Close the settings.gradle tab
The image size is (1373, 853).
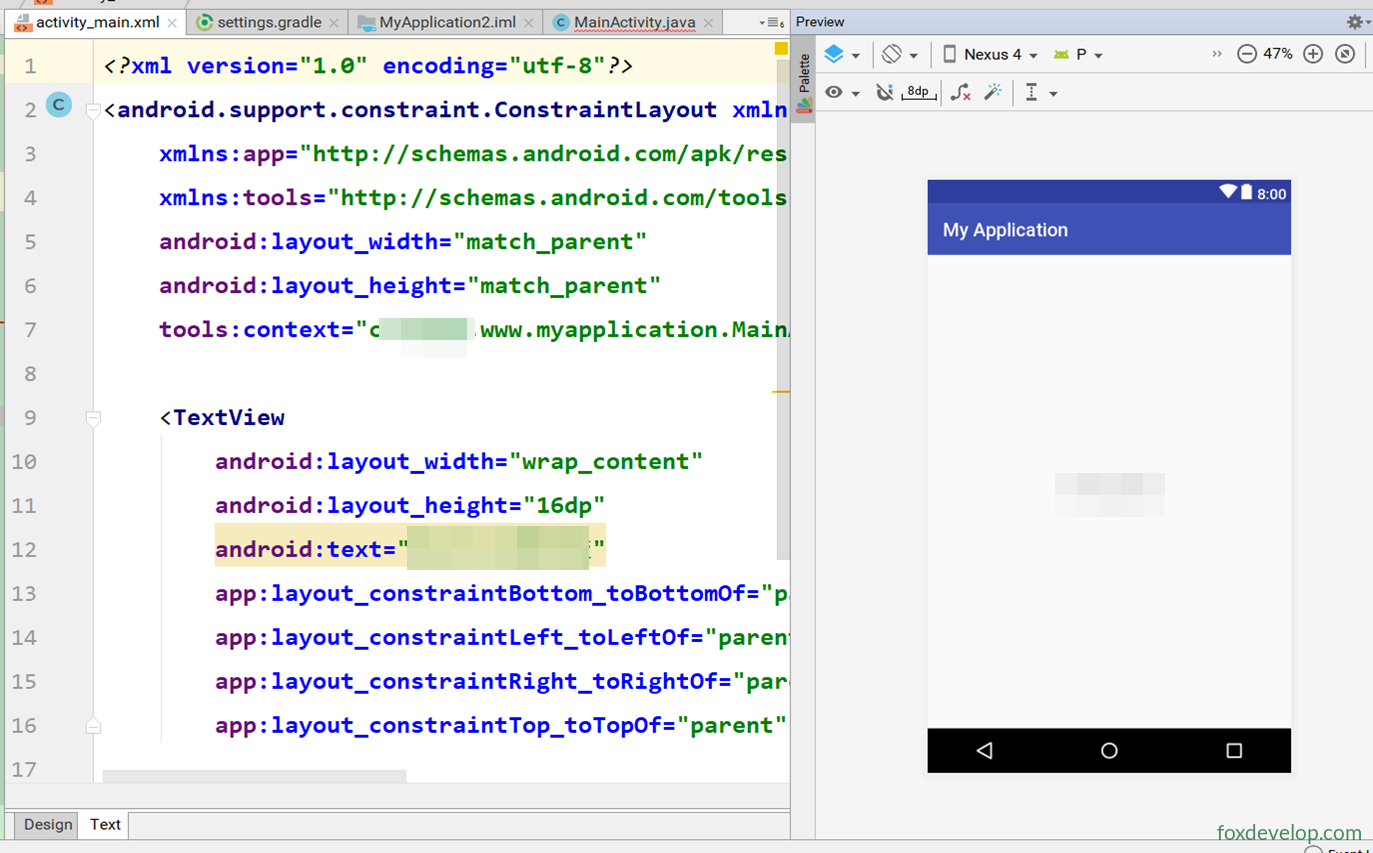tap(334, 22)
